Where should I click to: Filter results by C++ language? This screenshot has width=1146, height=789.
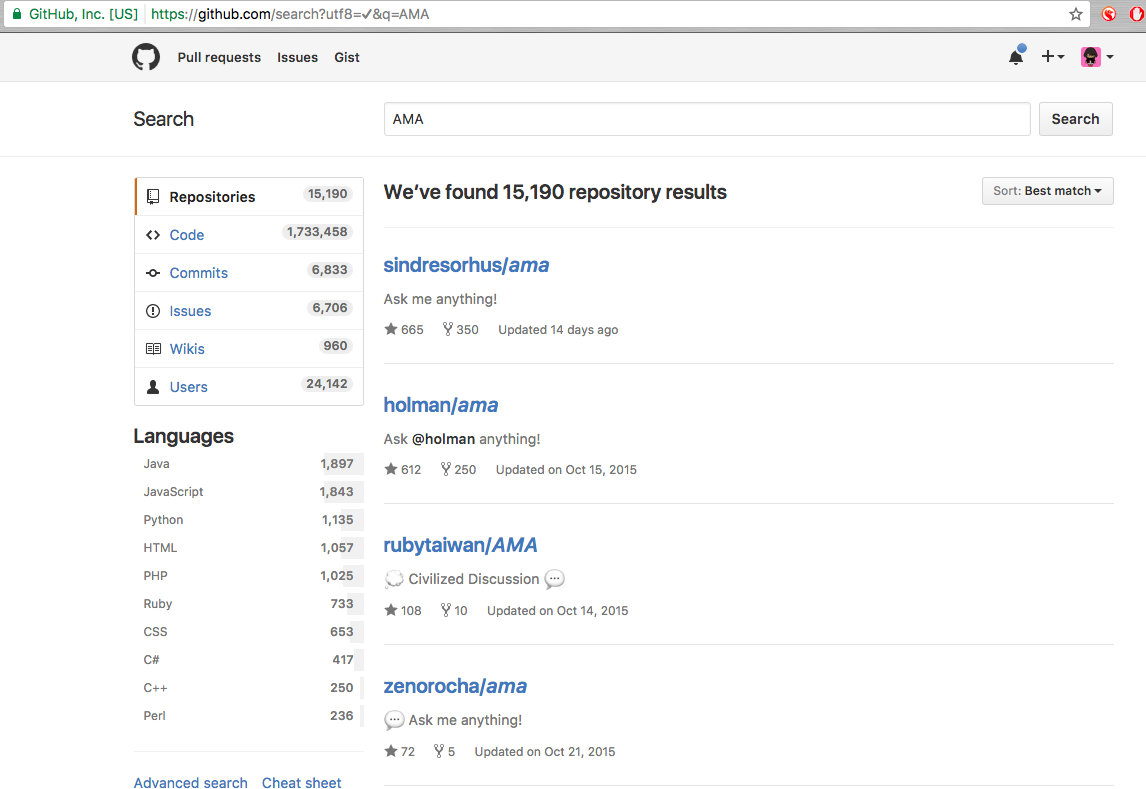click(248, 687)
